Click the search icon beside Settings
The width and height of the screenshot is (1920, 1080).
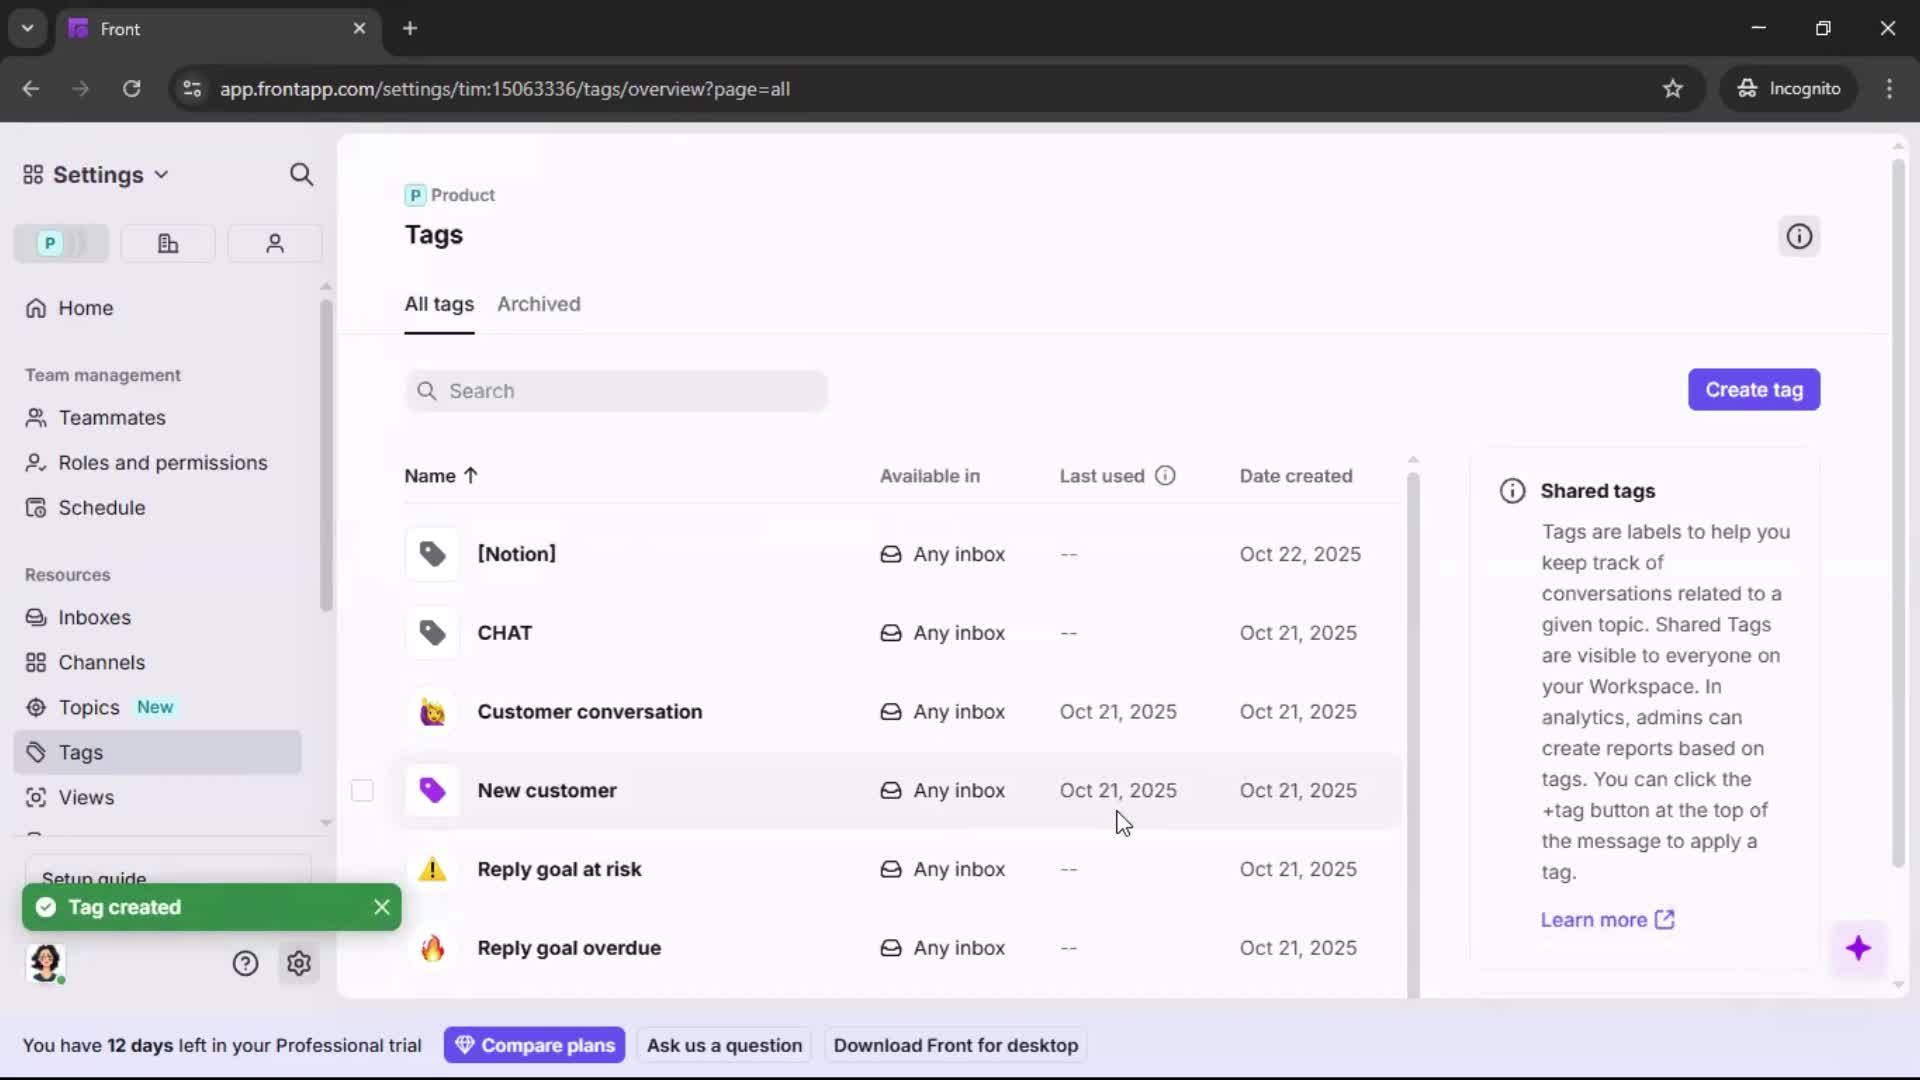pyautogui.click(x=301, y=174)
